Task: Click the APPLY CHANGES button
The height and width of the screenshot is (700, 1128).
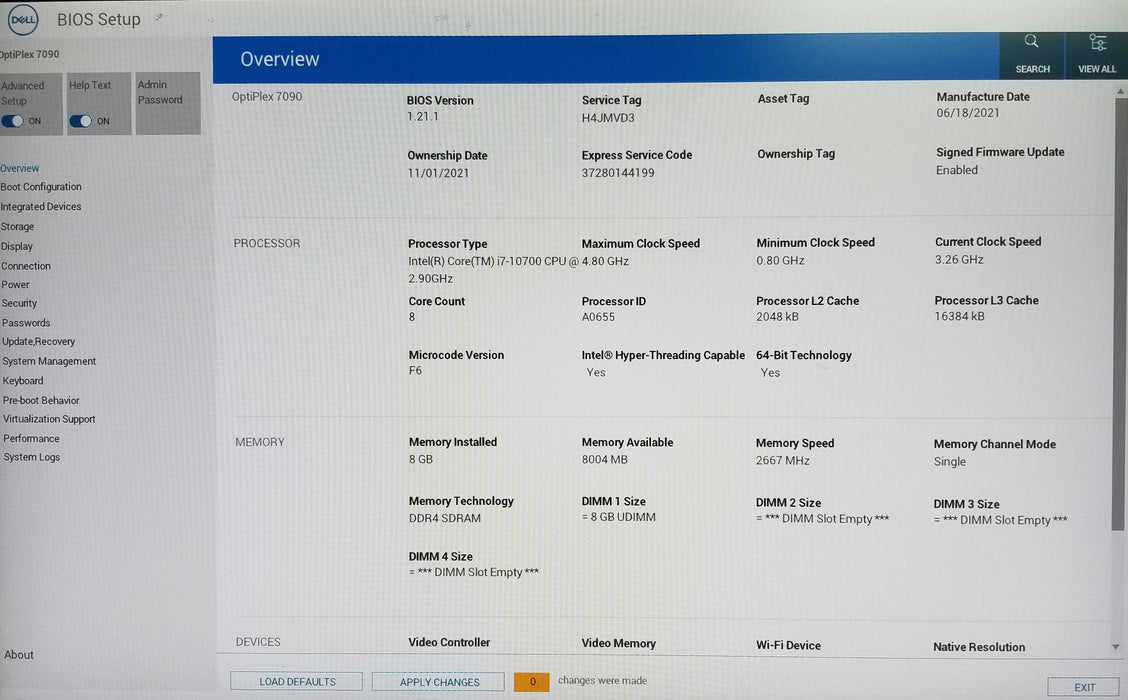Action: pos(437,680)
